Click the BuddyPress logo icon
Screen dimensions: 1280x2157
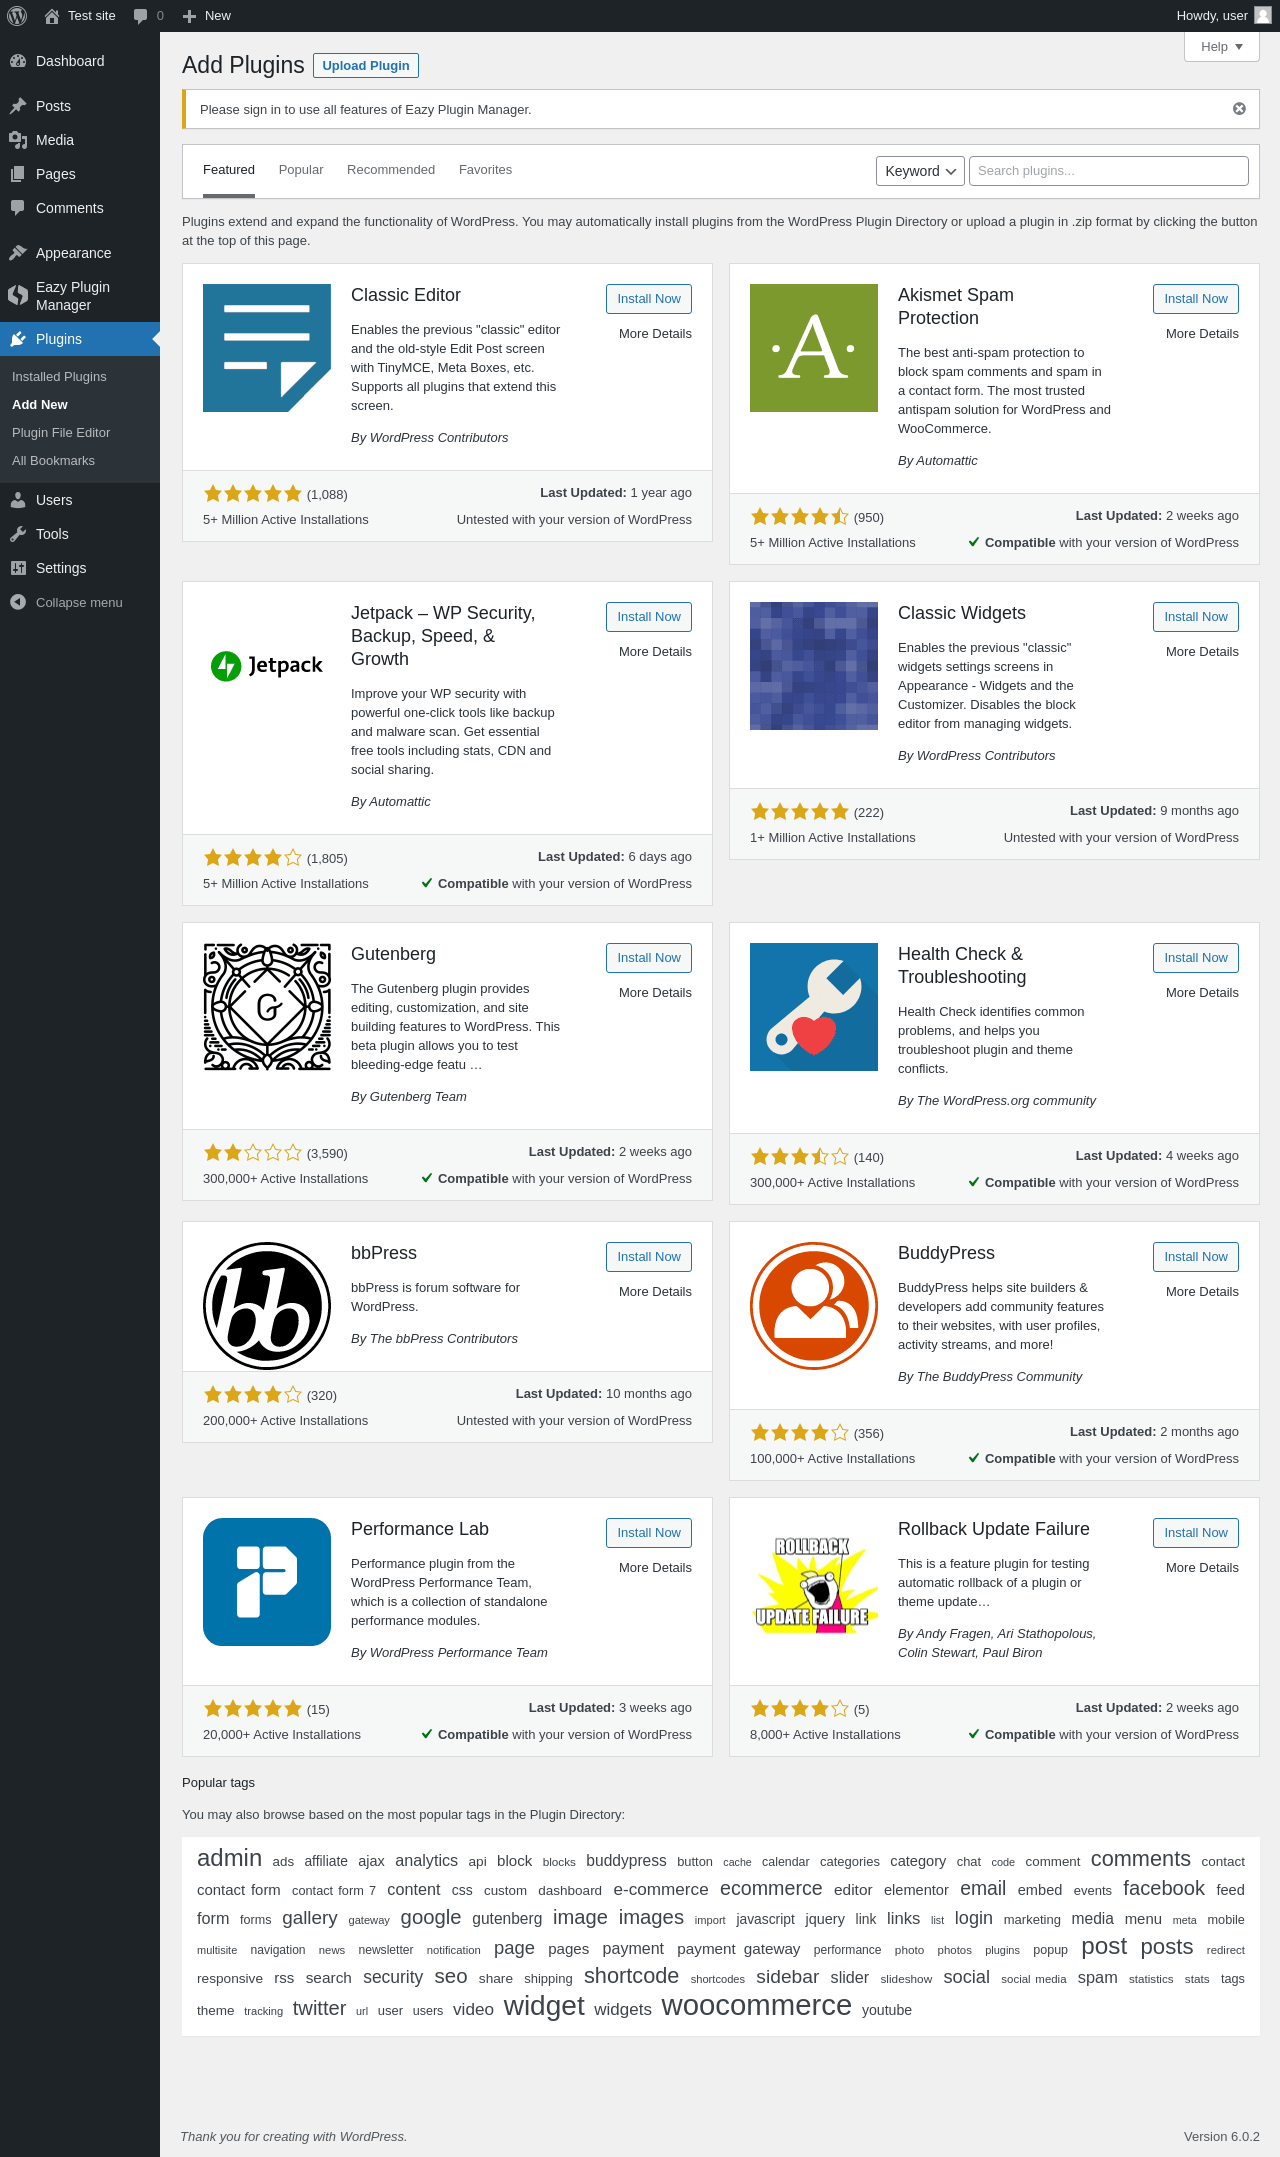click(814, 1306)
